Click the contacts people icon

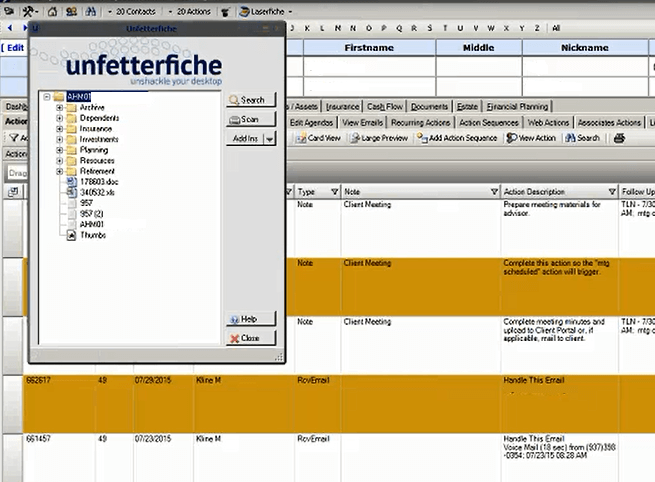point(71,12)
